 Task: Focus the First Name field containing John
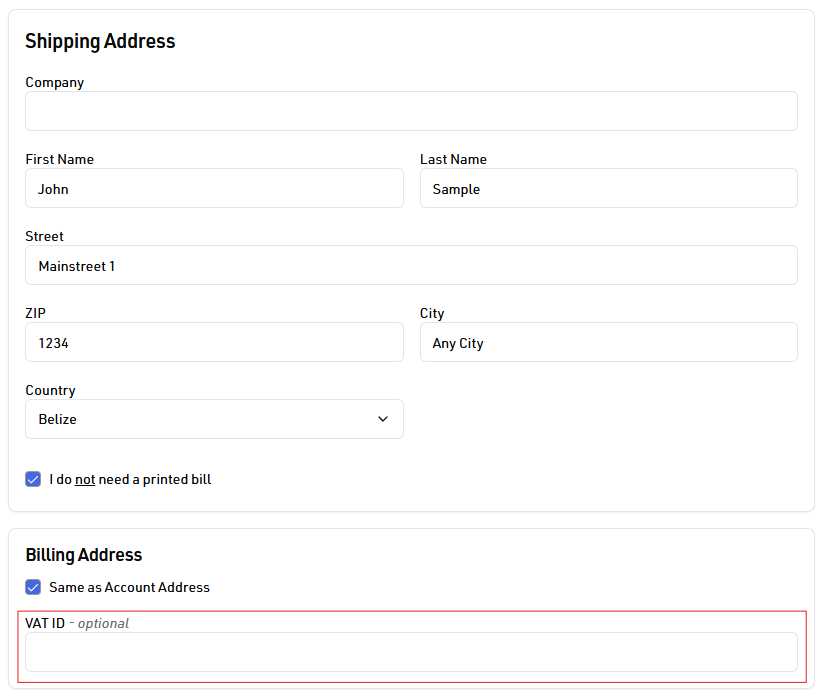pos(214,188)
